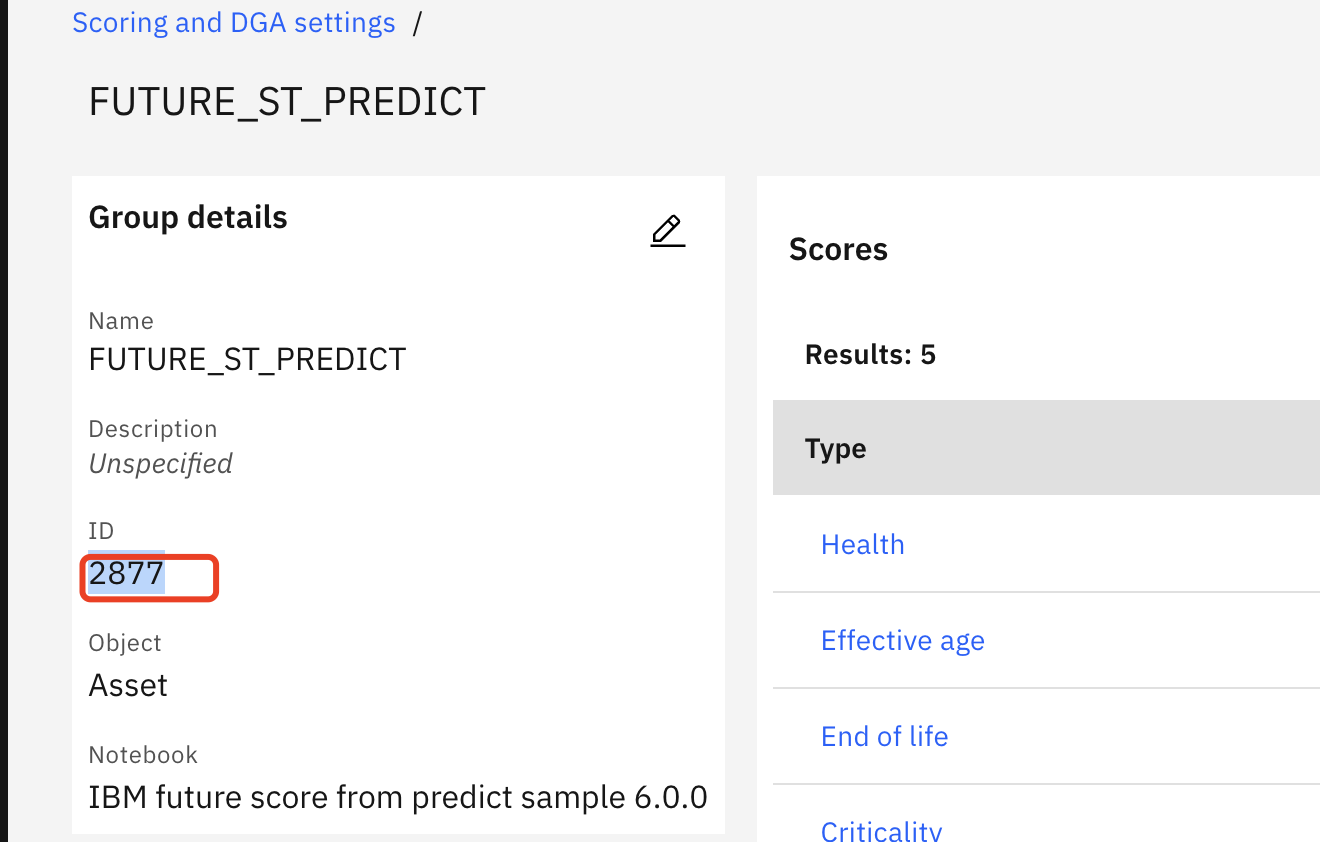The height and width of the screenshot is (842, 1320).
Task: Open the Health score type
Action: pyautogui.click(x=862, y=544)
